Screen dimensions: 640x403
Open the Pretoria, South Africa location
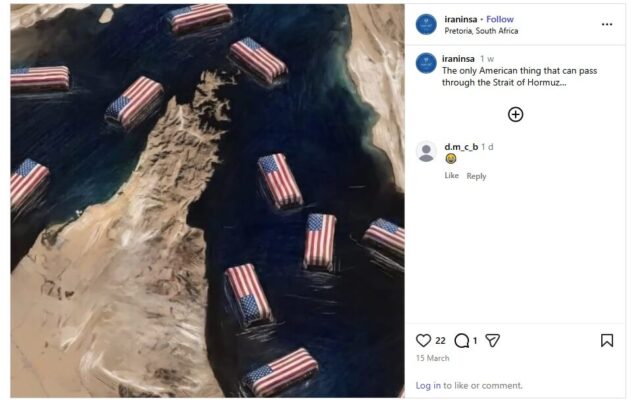pyautogui.click(x=481, y=31)
